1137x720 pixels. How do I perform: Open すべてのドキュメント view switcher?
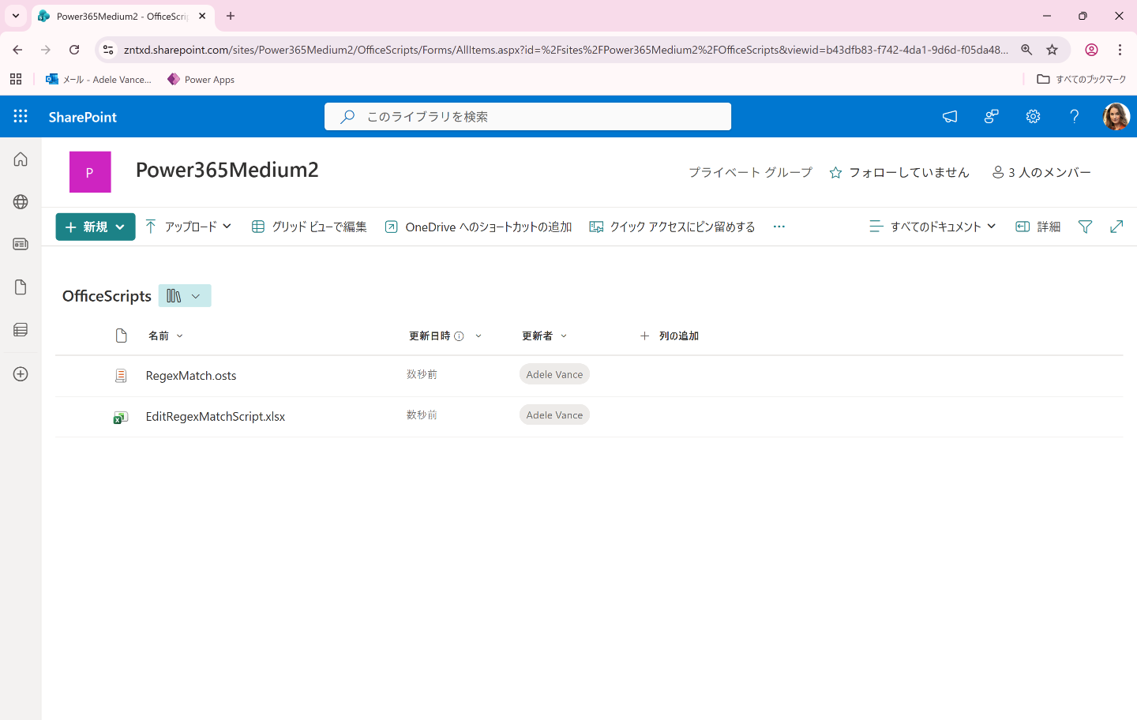pyautogui.click(x=932, y=227)
